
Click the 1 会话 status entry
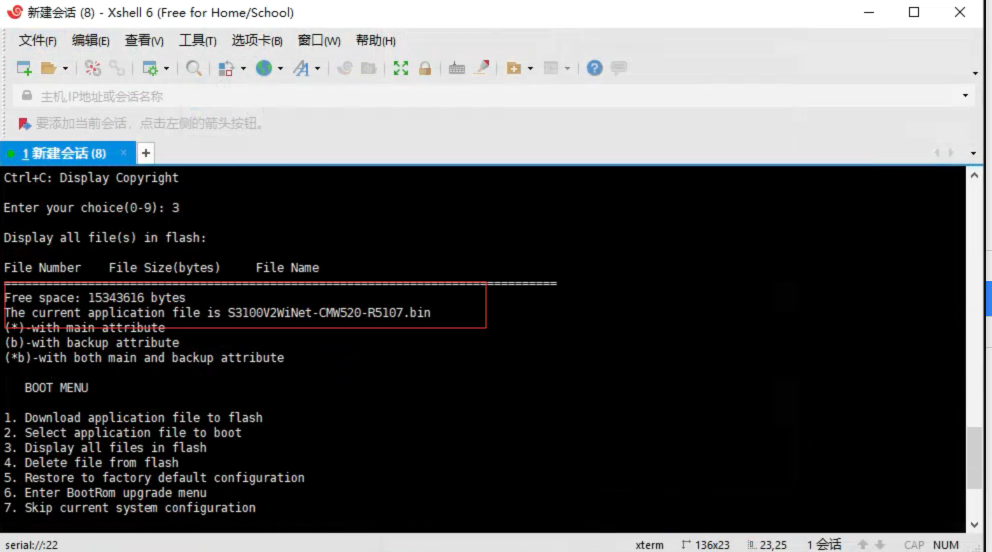click(x=824, y=544)
